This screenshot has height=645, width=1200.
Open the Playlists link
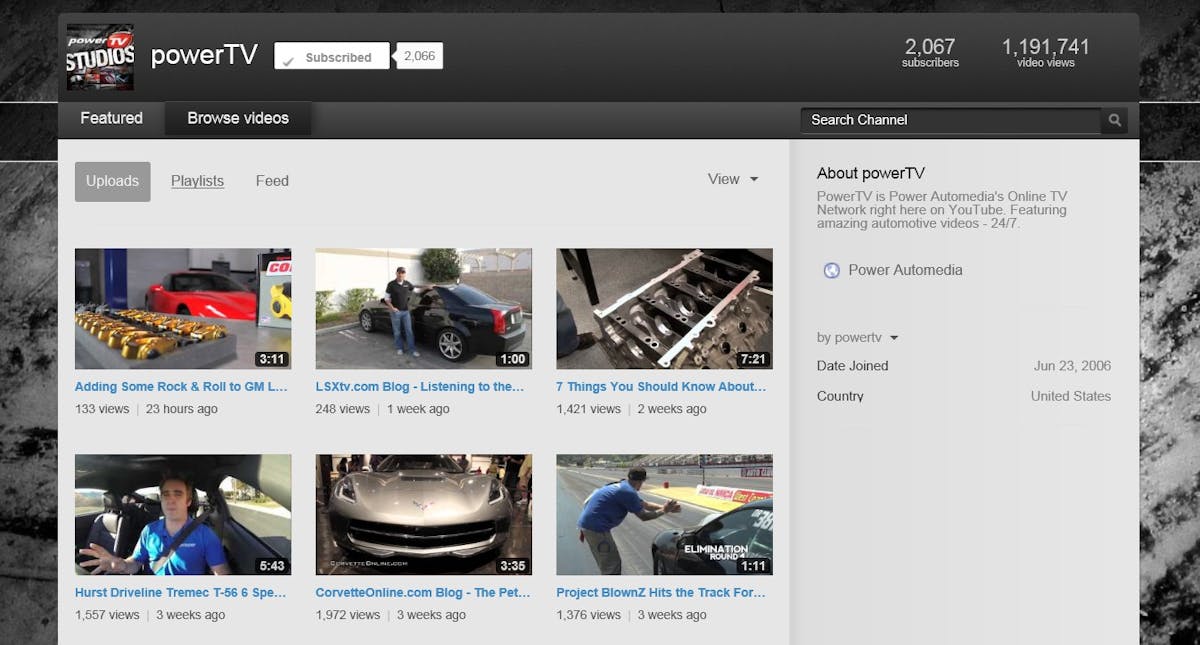tap(197, 181)
